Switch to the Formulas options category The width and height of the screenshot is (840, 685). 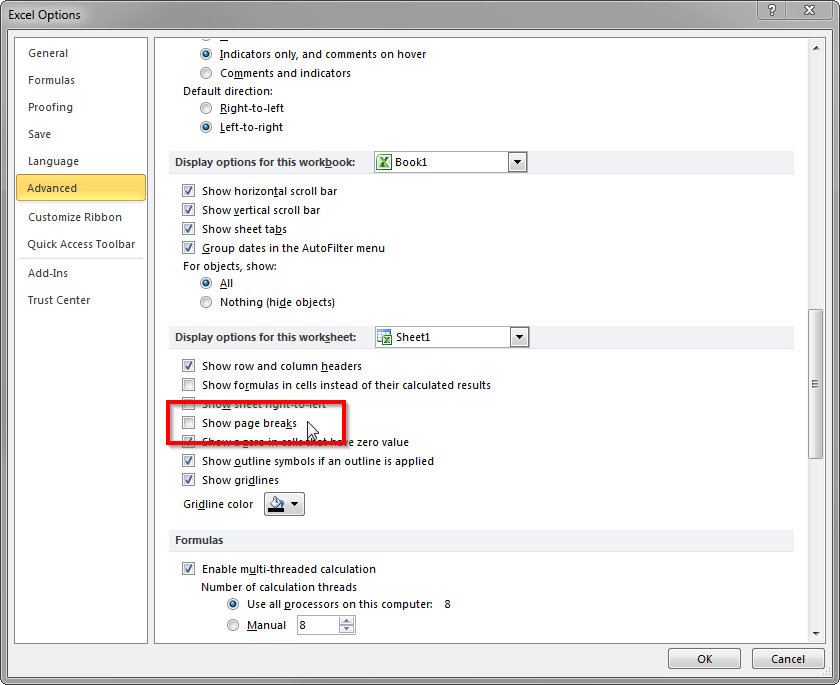49,80
